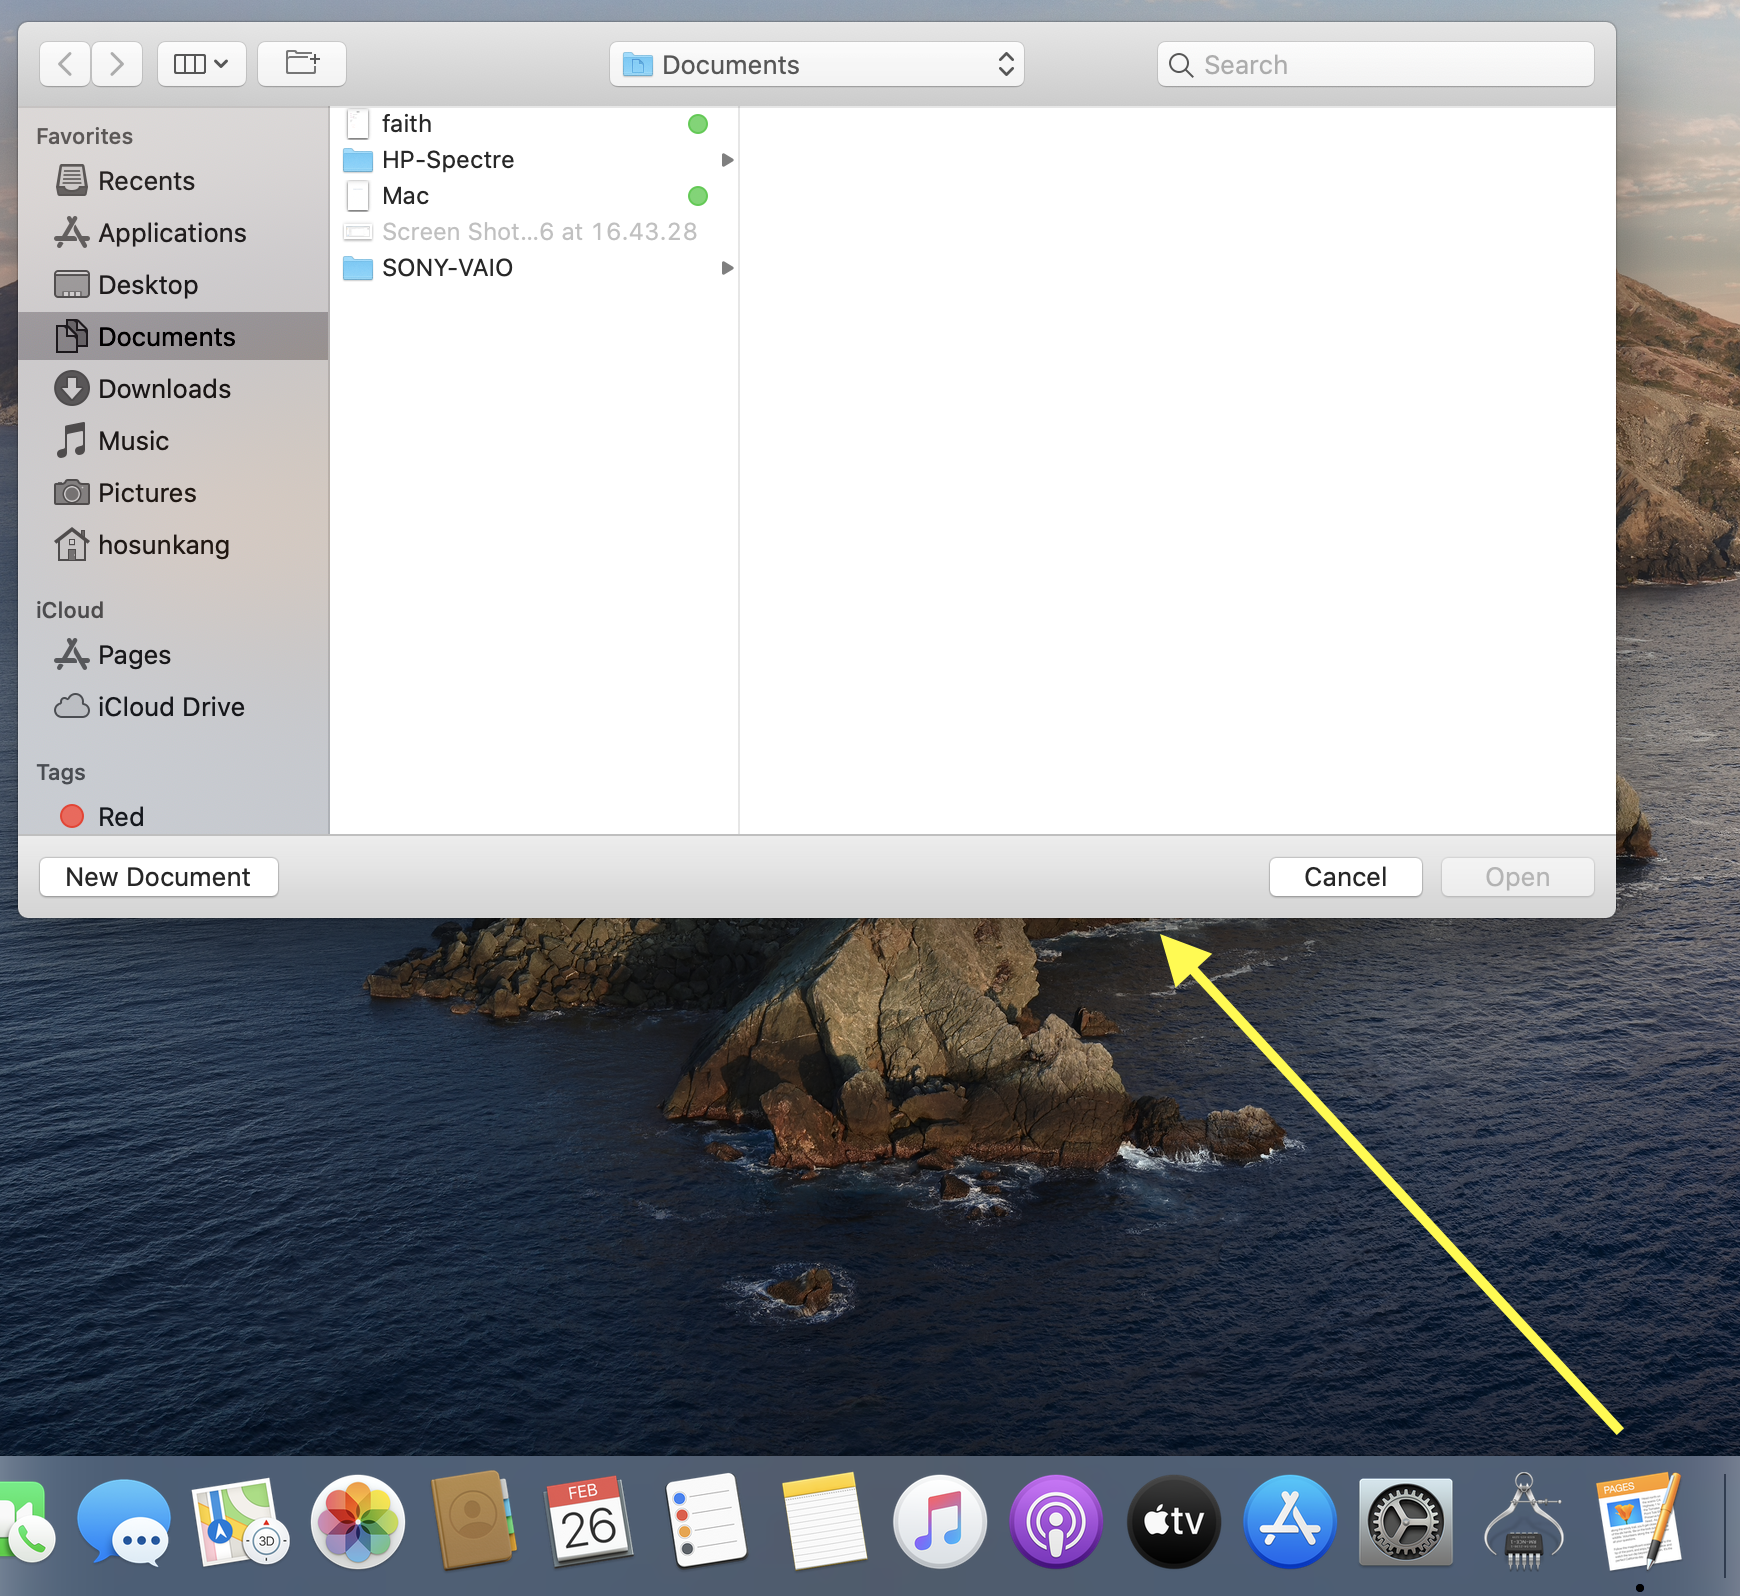This screenshot has width=1740, height=1596.
Task: Select the hosunkang home folder
Action: coord(173,545)
